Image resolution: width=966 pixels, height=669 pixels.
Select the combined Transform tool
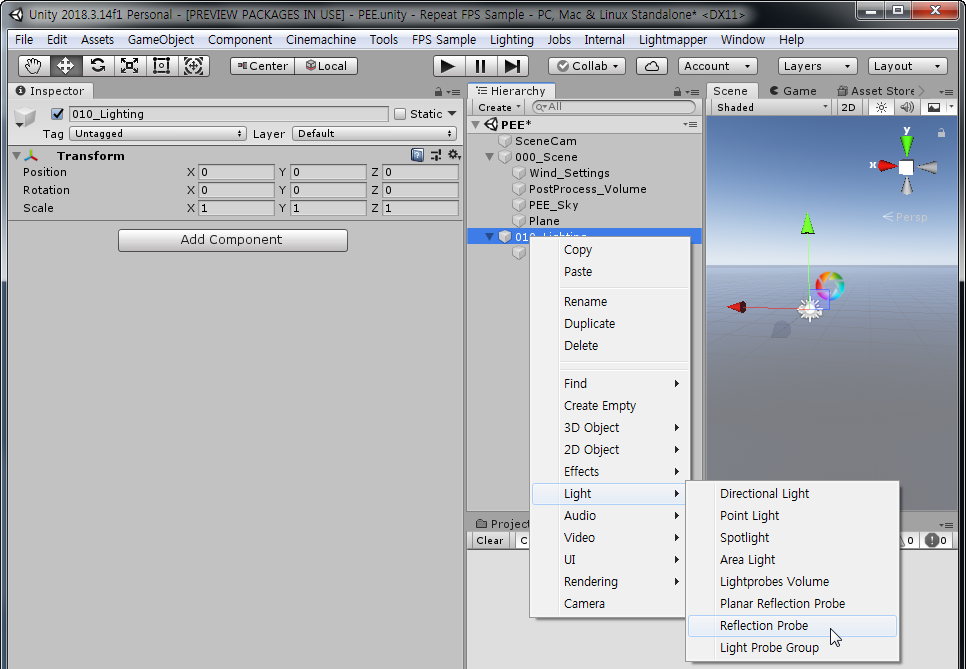193,66
